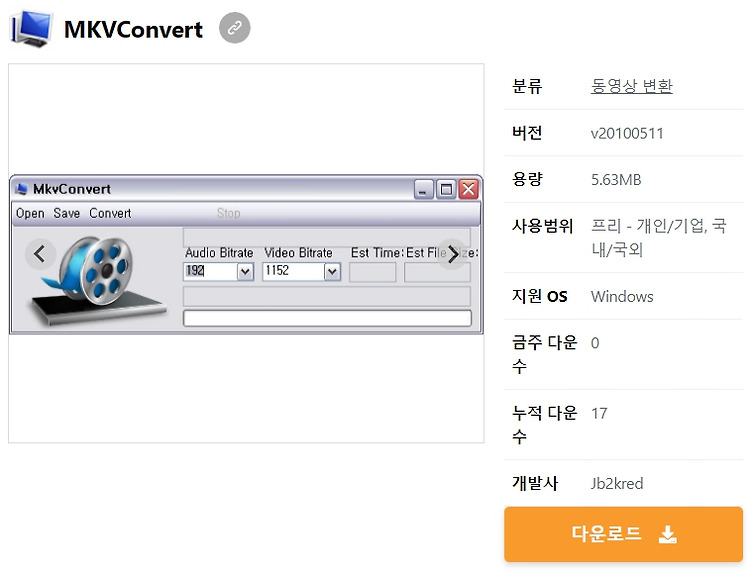Click the Est Time field box

click(x=373, y=272)
